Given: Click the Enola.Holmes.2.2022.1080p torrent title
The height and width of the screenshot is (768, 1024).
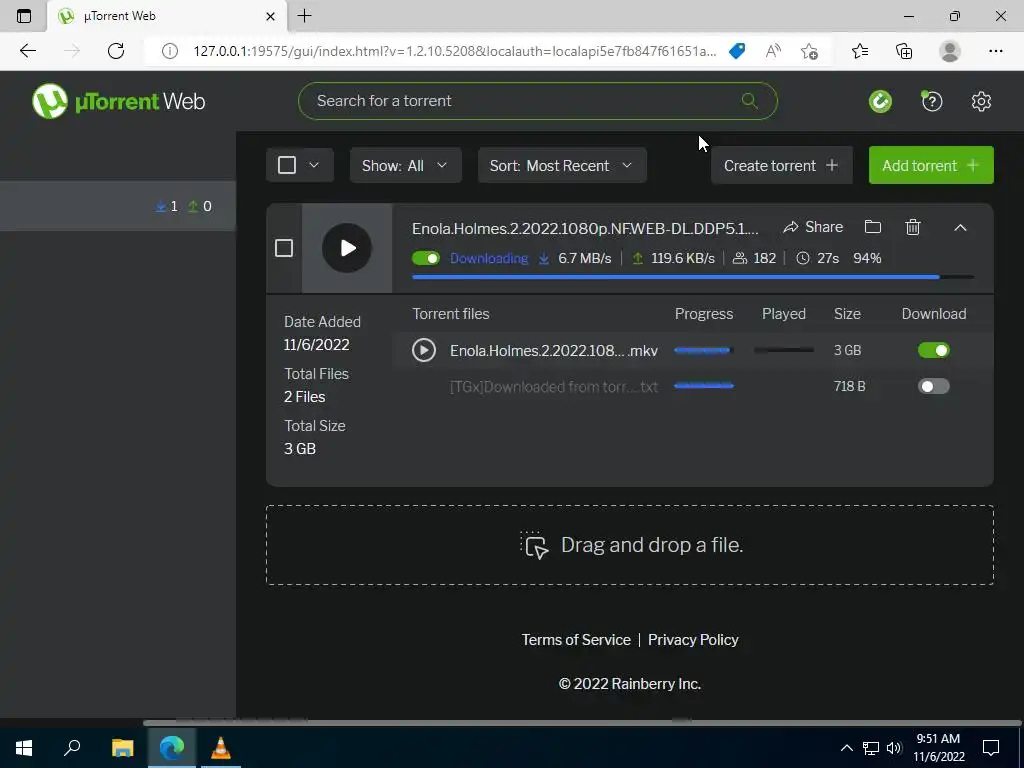Looking at the screenshot, I should (x=585, y=229).
